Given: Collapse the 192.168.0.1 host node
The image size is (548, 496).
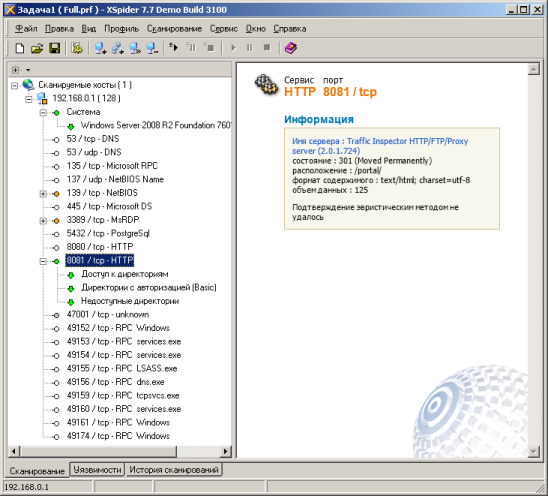Looking at the screenshot, I should [x=29, y=99].
